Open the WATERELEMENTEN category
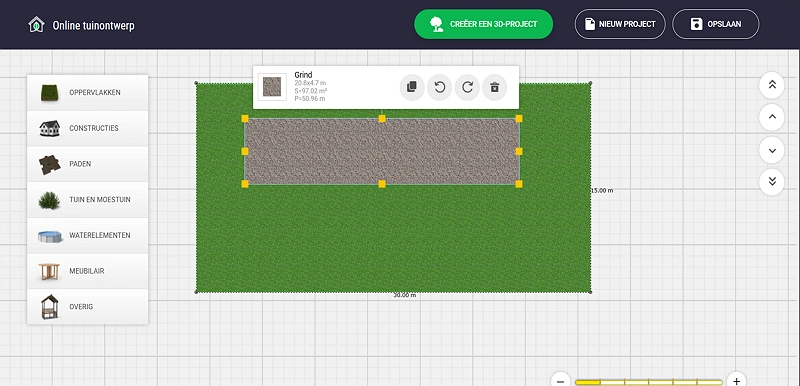The image size is (800, 386). tap(87, 236)
